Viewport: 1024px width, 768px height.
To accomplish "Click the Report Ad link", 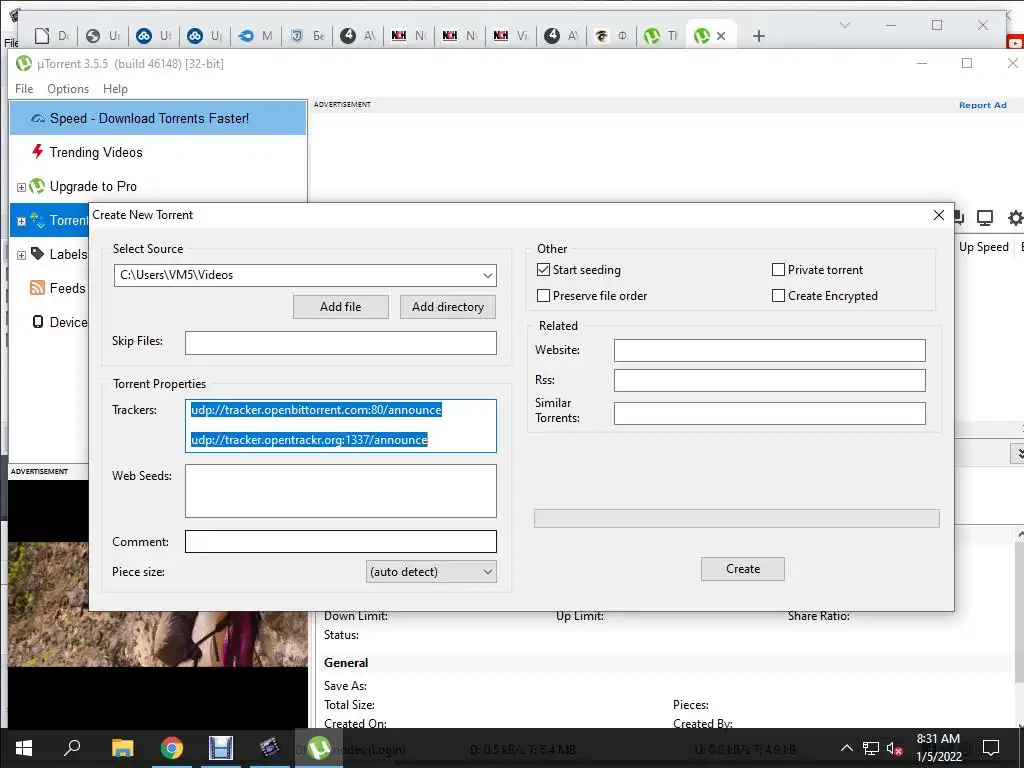I will pyautogui.click(x=982, y=105).
